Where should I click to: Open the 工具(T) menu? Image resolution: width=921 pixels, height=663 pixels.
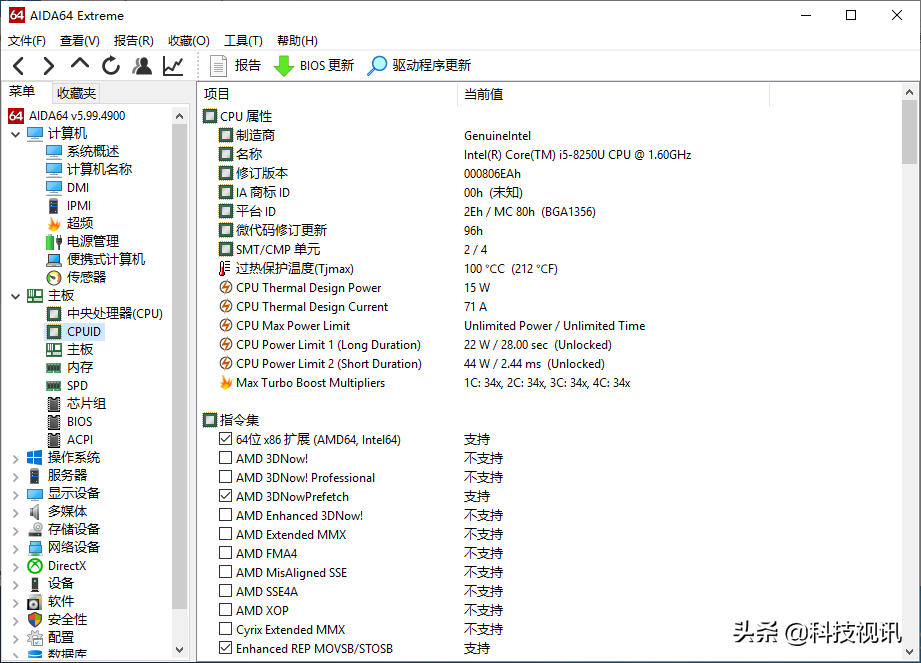point(243,41)
